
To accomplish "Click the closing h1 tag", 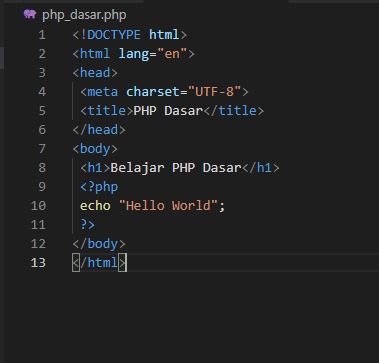I will 260,168.
